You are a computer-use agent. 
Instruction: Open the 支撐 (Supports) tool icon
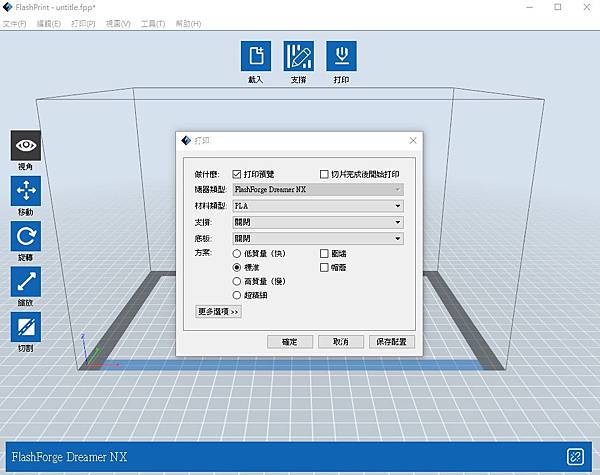click(298, 56)
